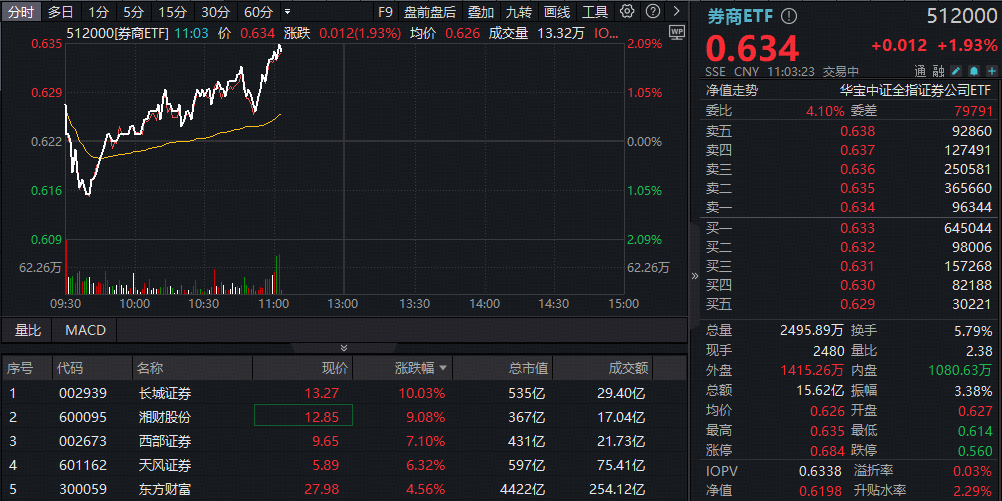Screen dimensions: 1002x501
Task: Switch to 15分 timeframe
Action: (172, 12)
